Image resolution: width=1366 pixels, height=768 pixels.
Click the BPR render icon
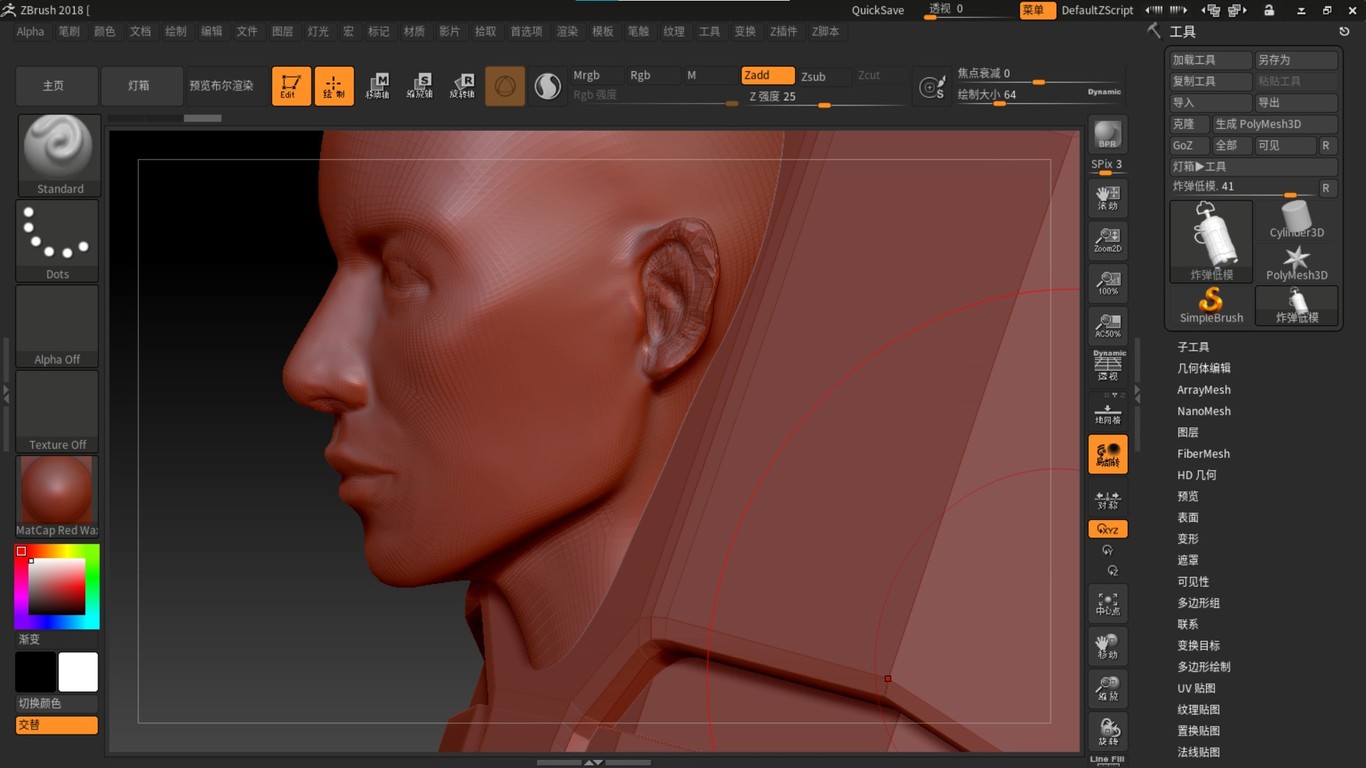click(x=1107, y=135)
